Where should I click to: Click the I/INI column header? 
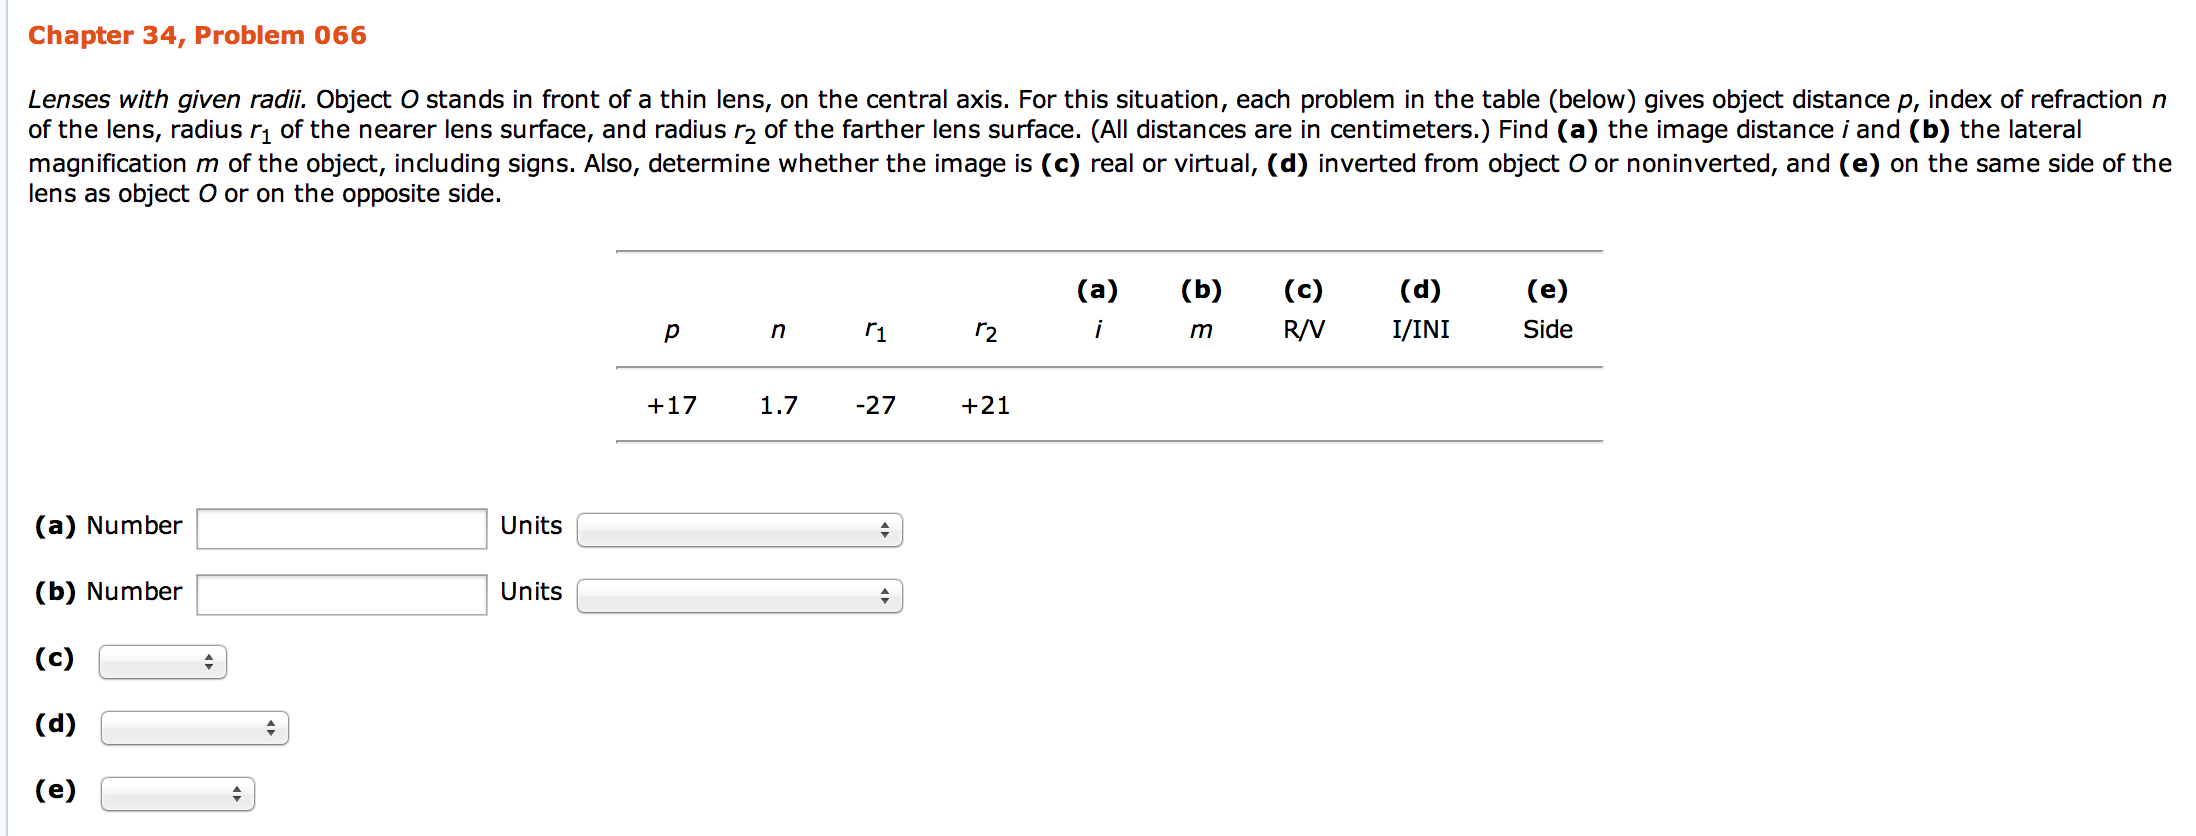(1420, 330)
